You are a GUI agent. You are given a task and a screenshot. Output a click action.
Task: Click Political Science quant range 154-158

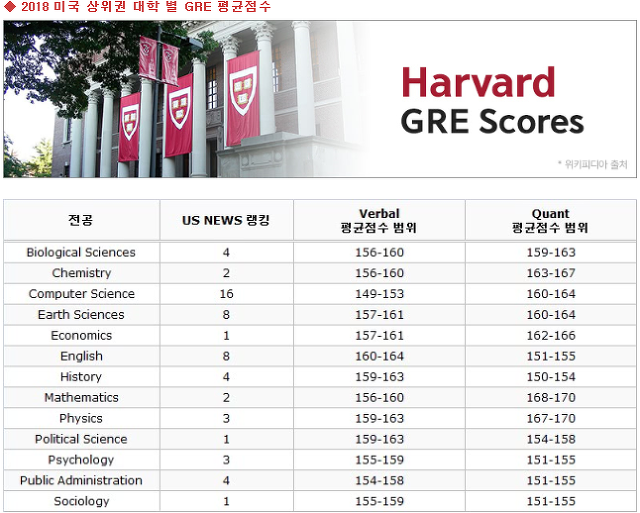click(x=551, y=439)
